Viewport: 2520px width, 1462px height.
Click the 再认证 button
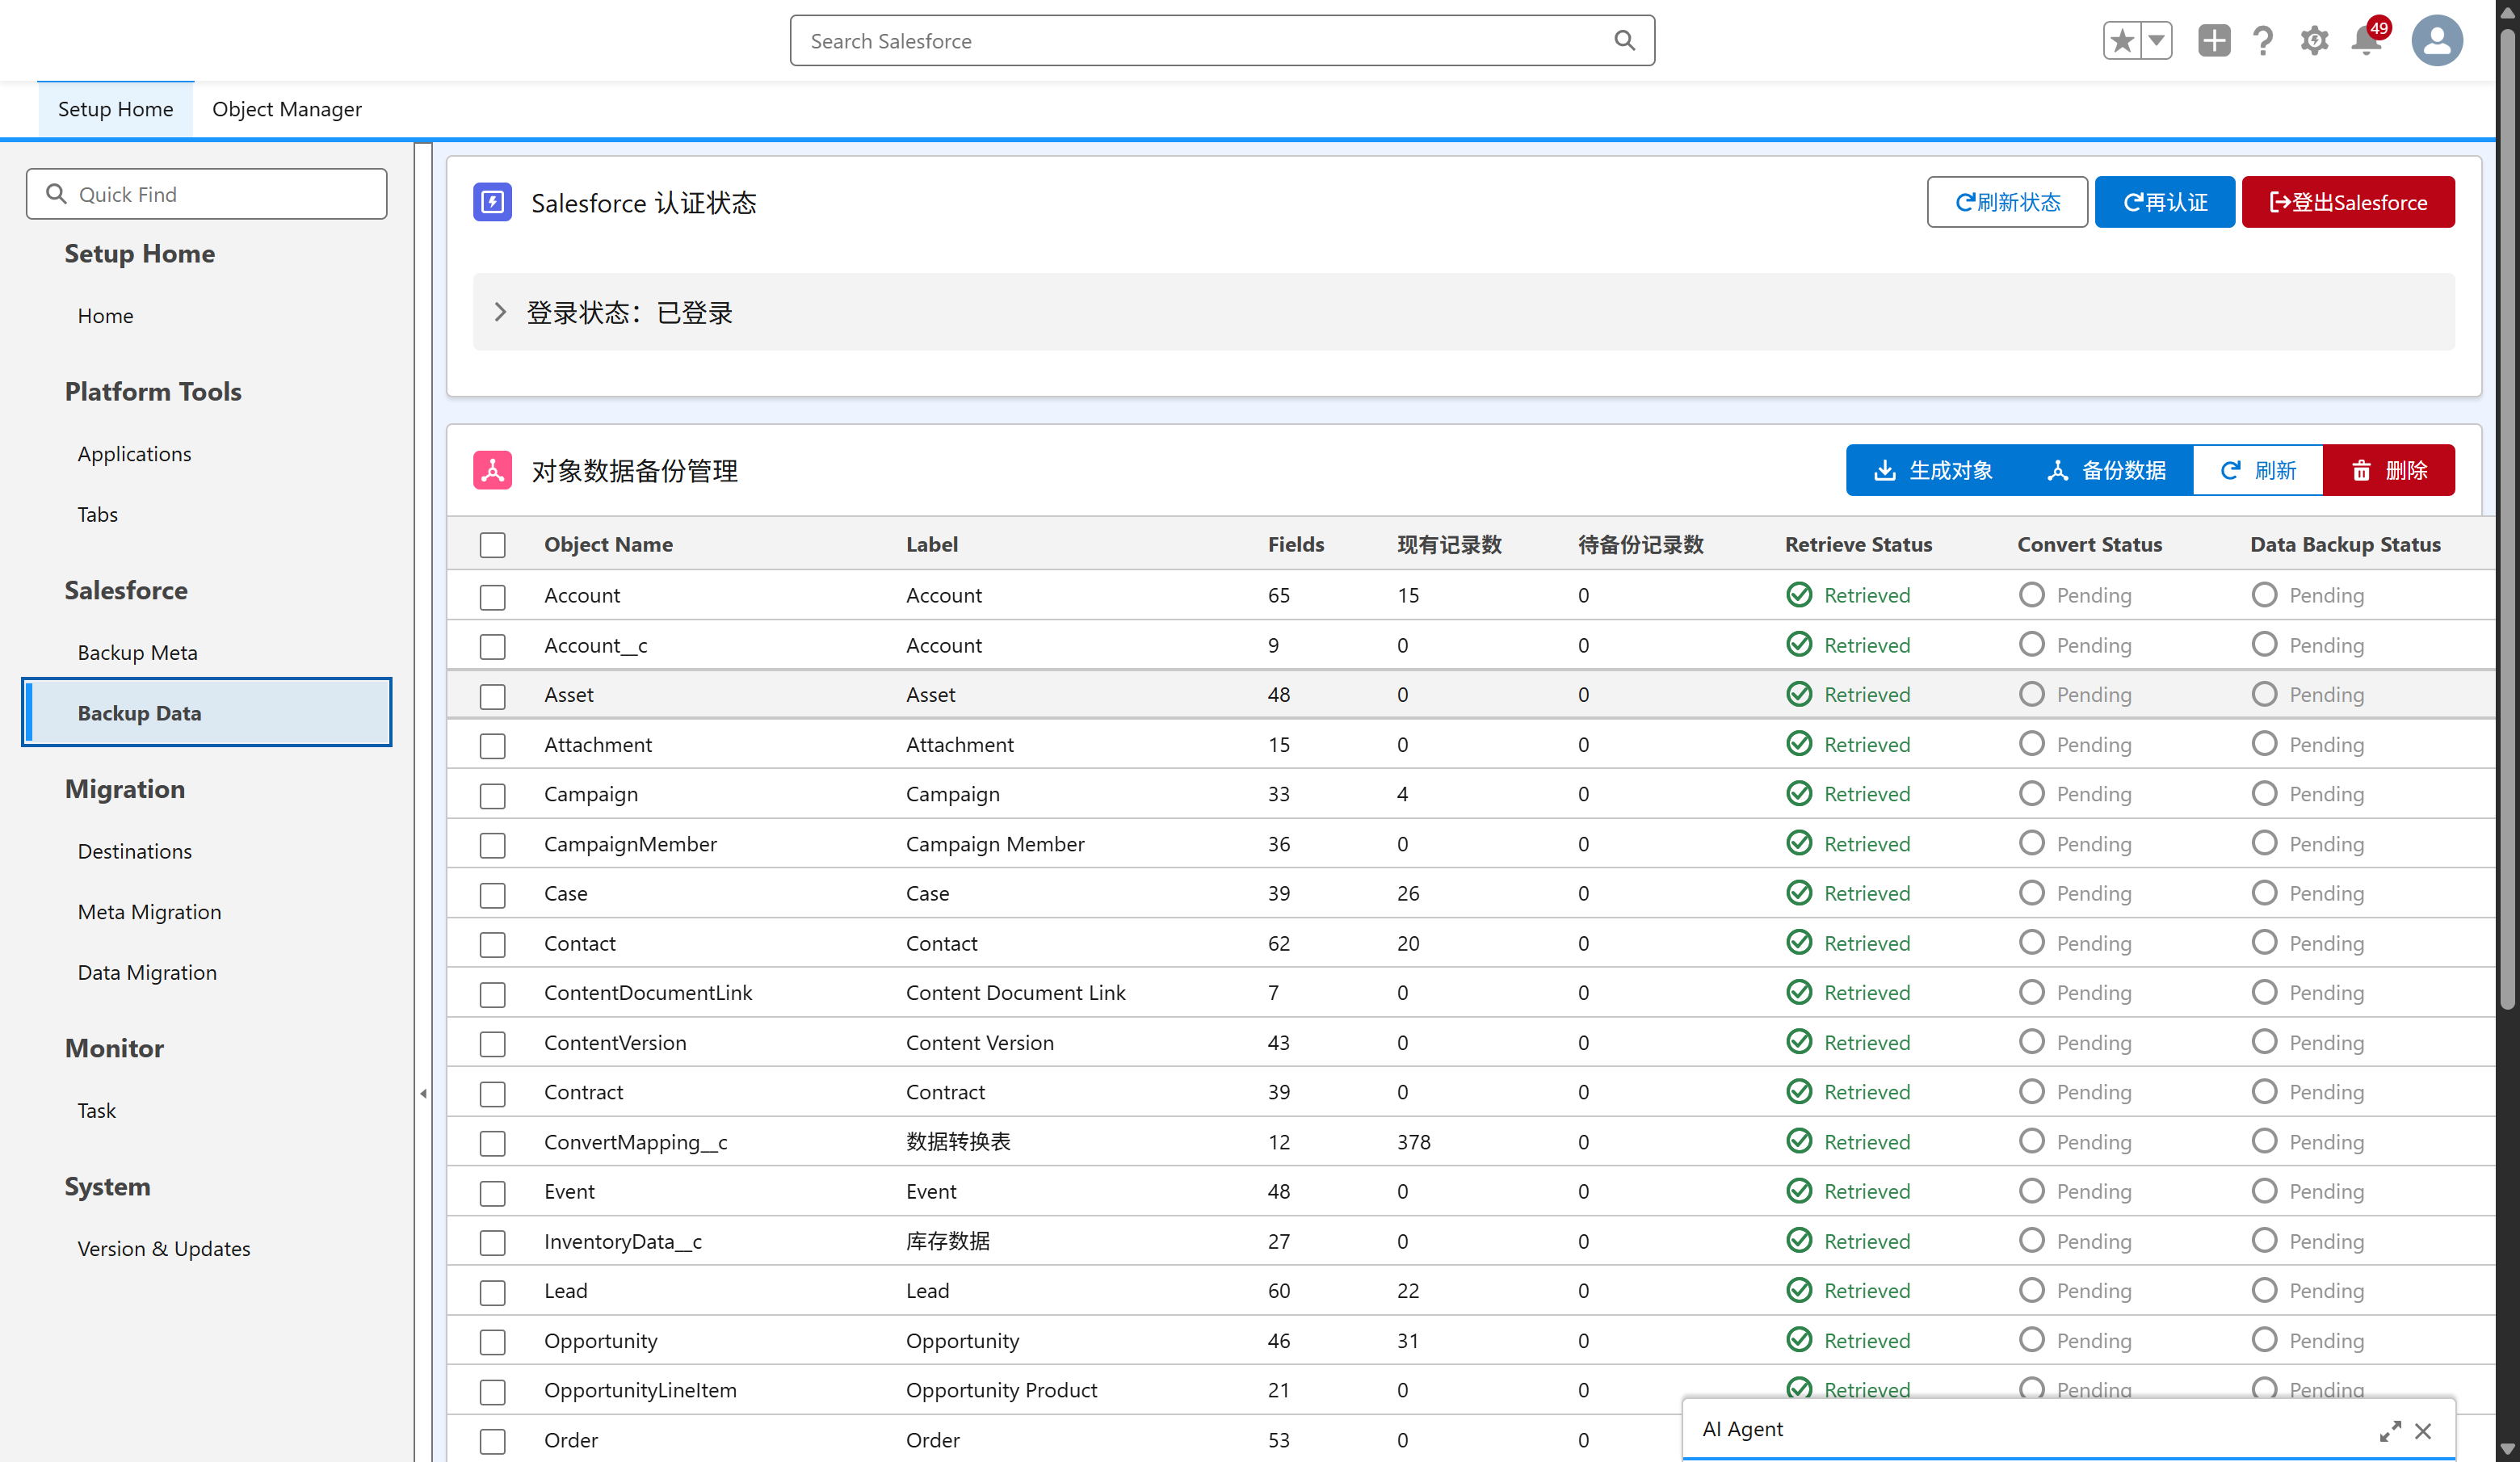(x=2164, y=202)
